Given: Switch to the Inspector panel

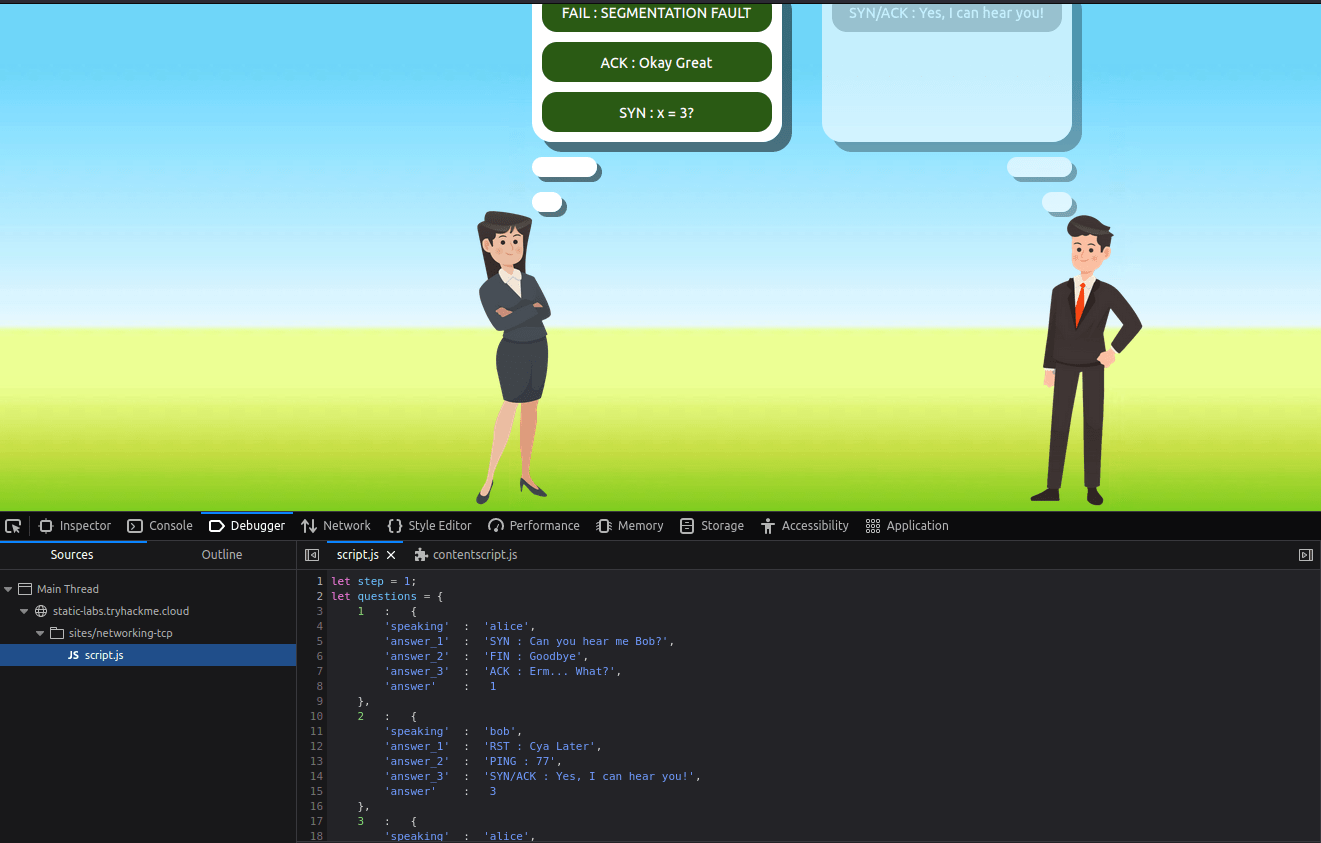Looking at the screenshot, I should 74,525.
